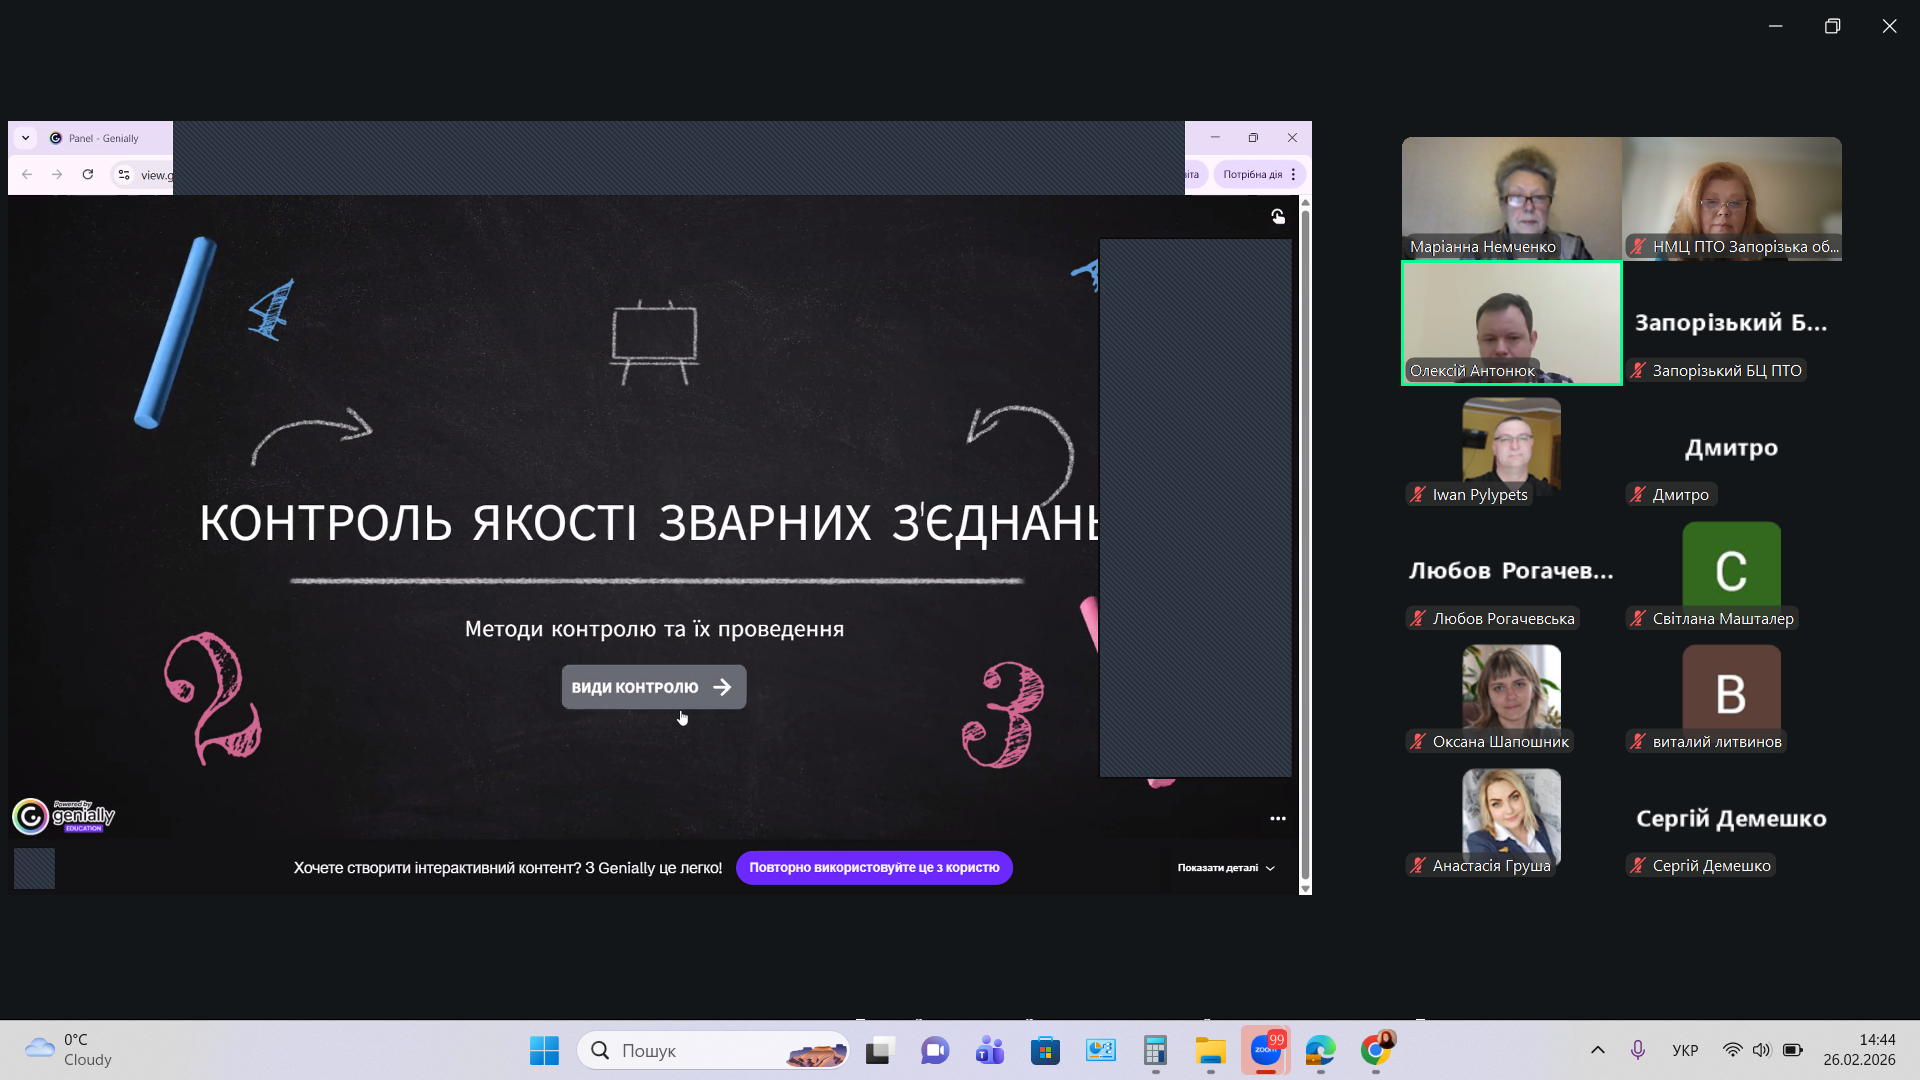Click the Google Chrome taskbar icon
Screen dimensions: 1920x1080
1376,1050
